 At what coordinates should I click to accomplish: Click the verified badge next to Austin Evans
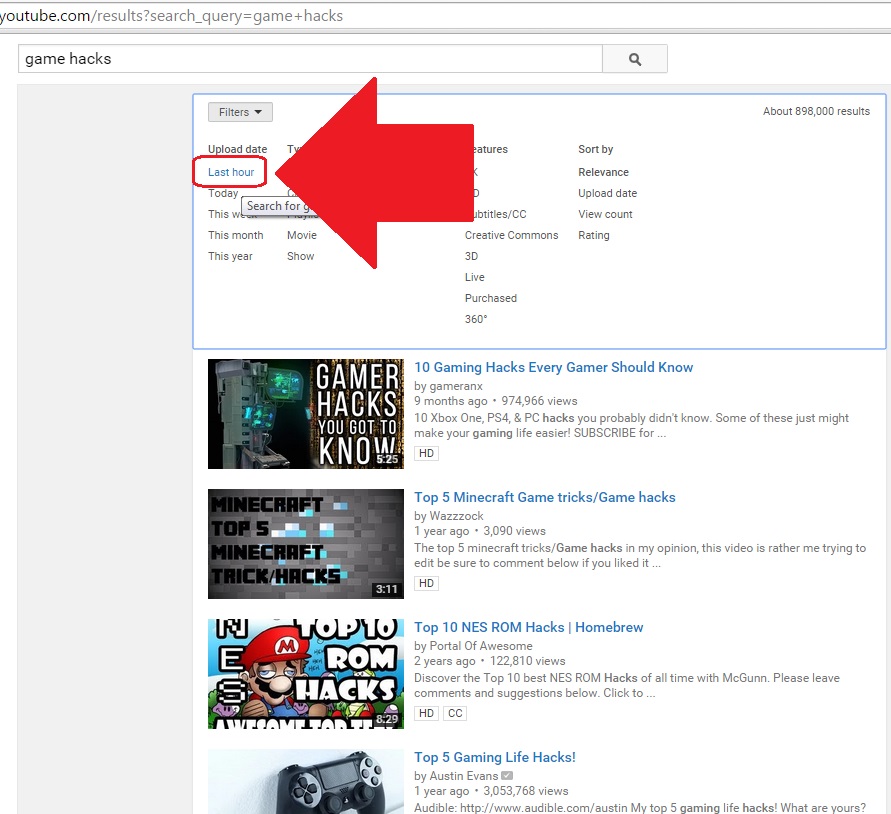[507, 776]
